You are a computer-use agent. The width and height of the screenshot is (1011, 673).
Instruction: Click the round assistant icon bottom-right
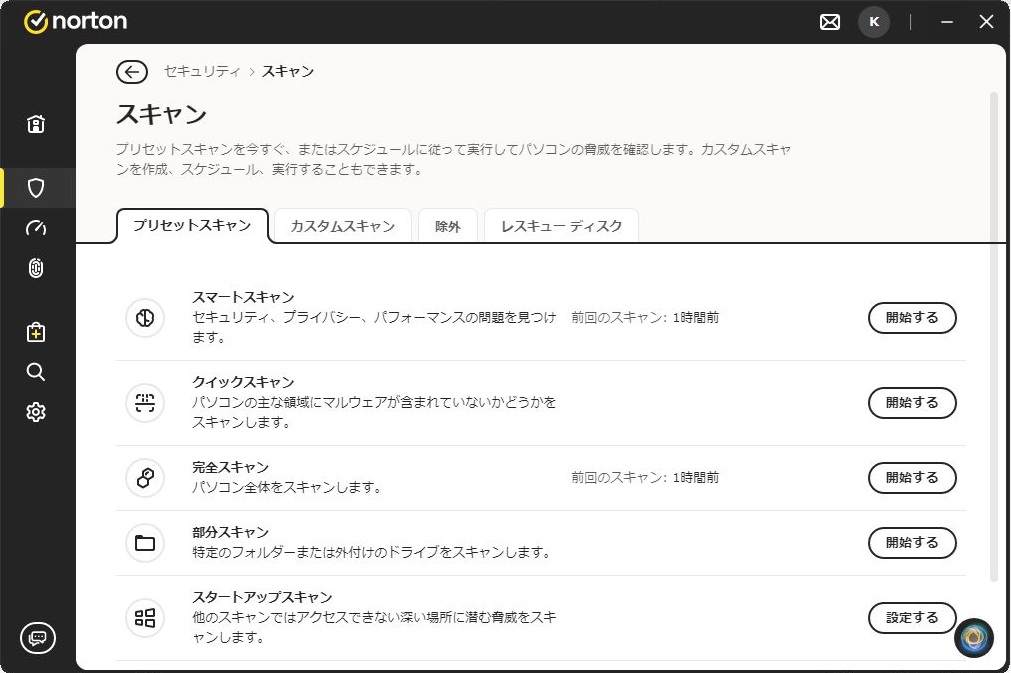click(x=973, y=638)
